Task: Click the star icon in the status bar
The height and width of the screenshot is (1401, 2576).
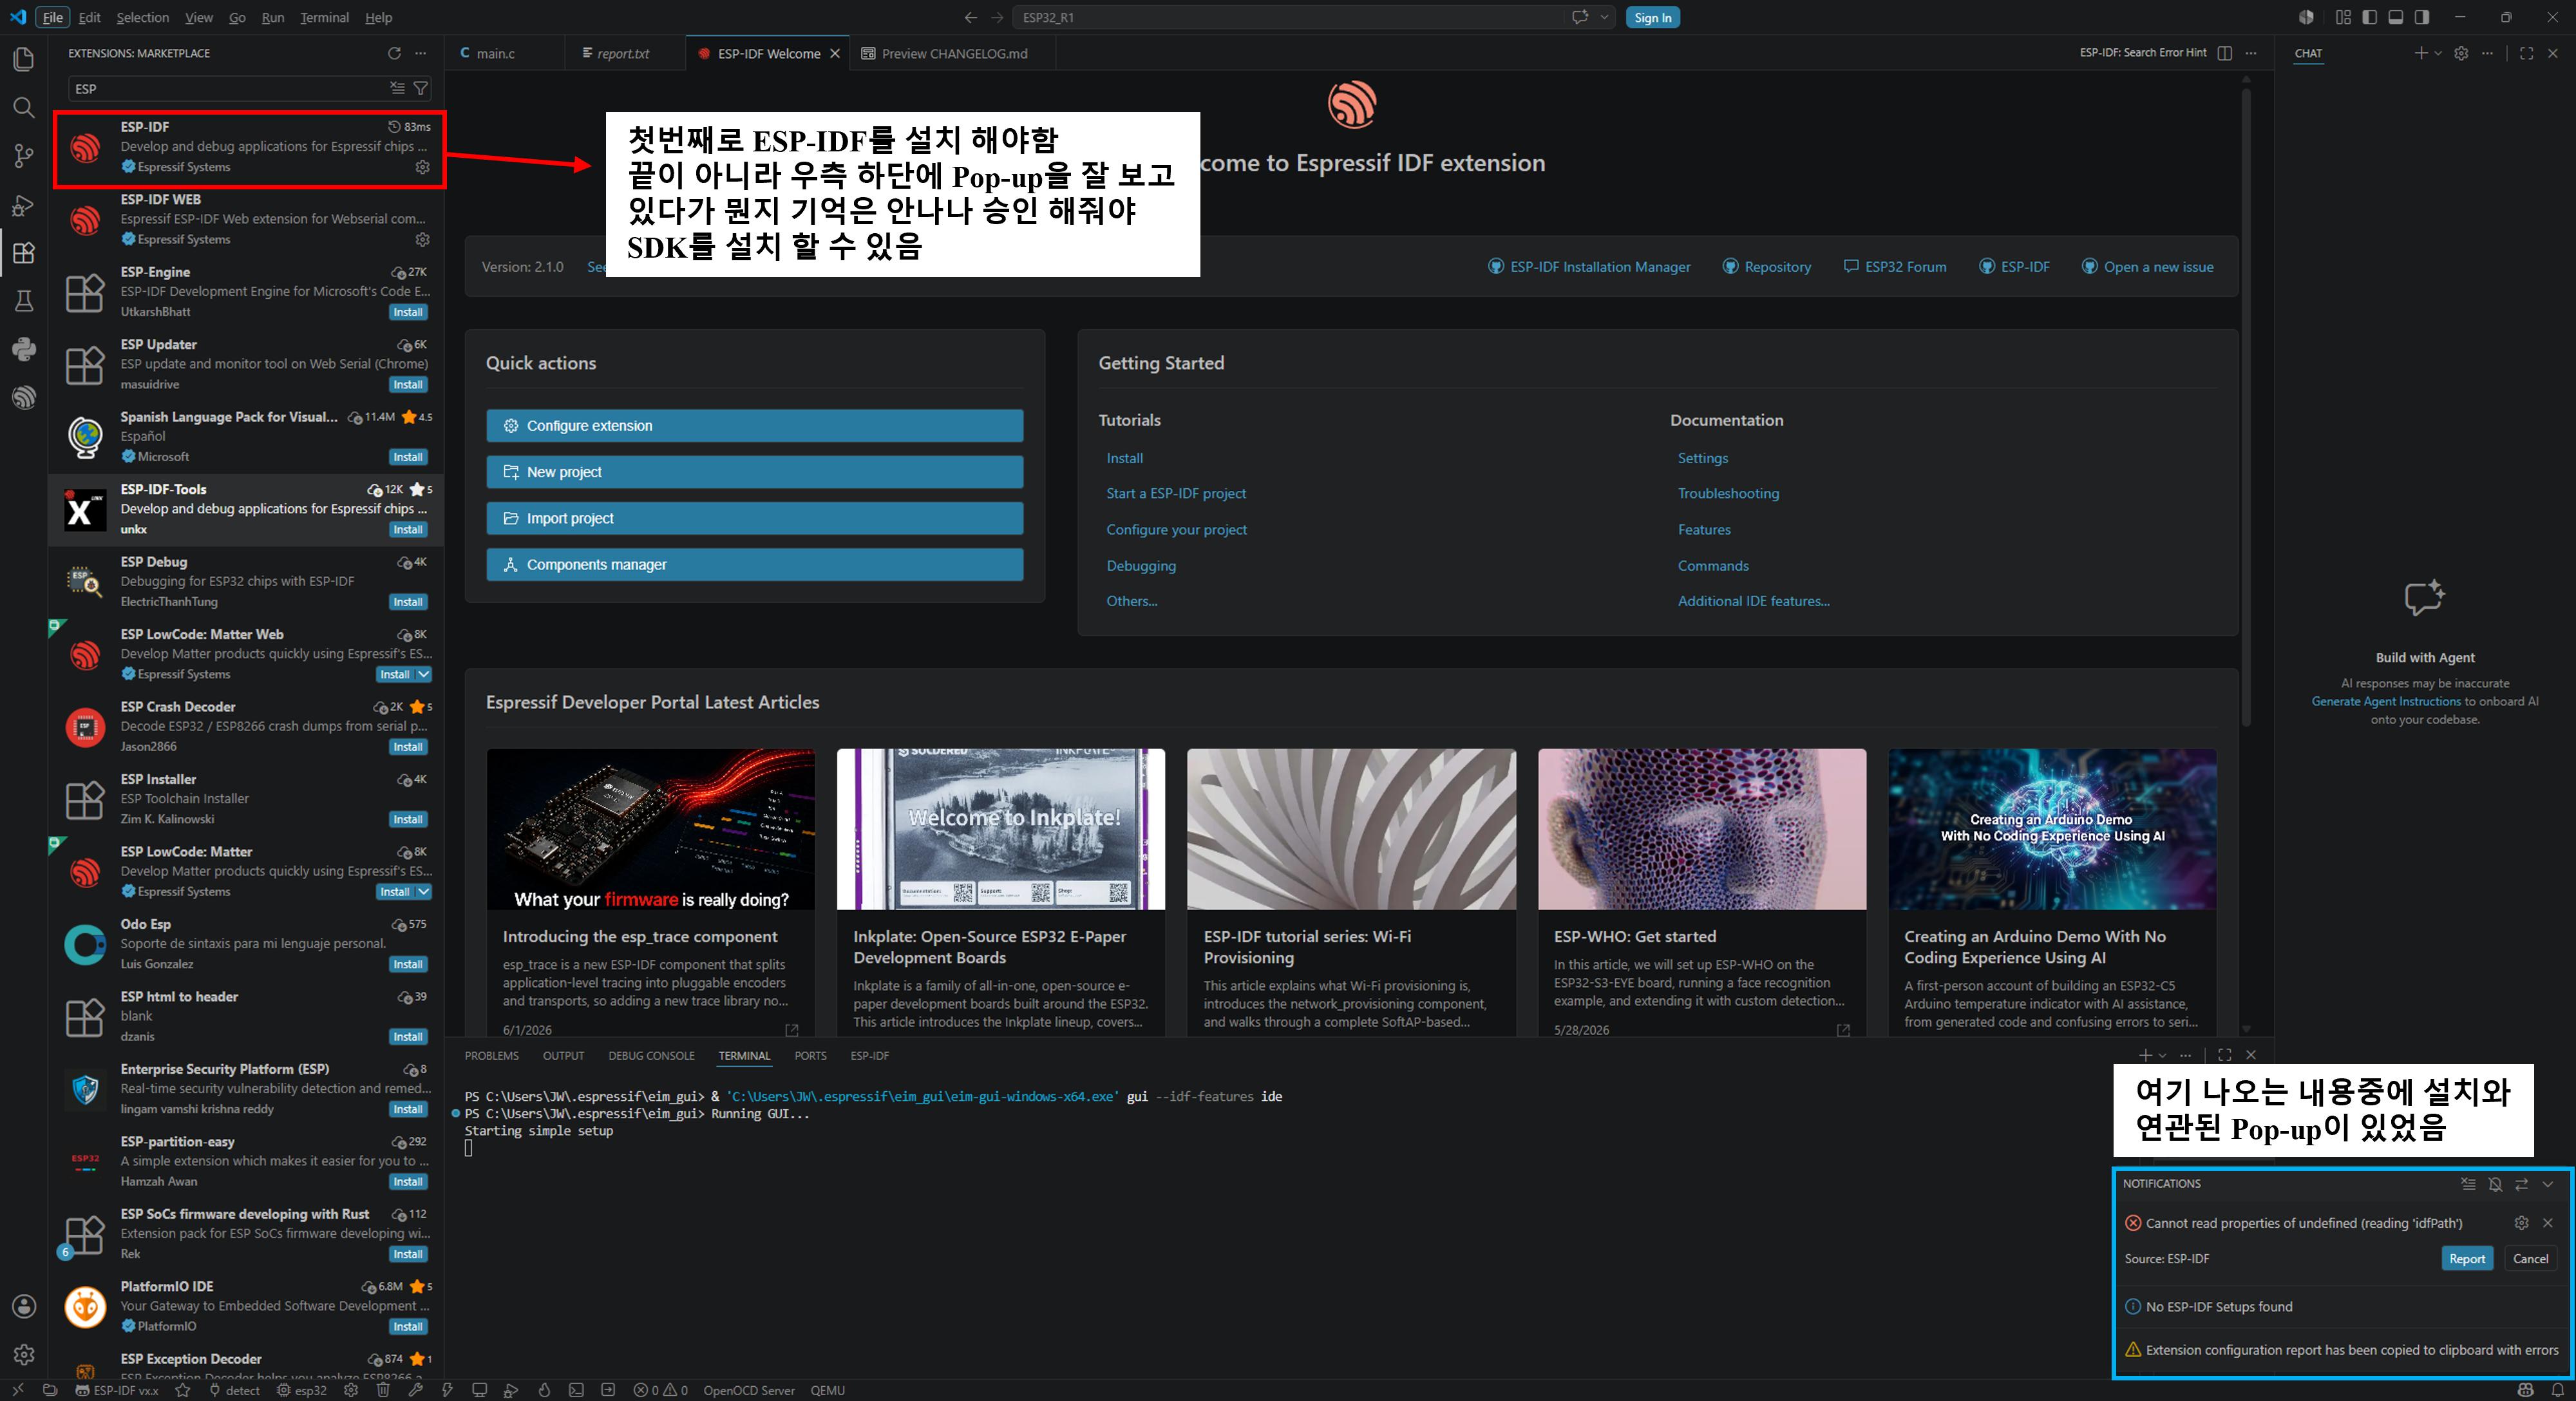Action: pos(182,1390)
